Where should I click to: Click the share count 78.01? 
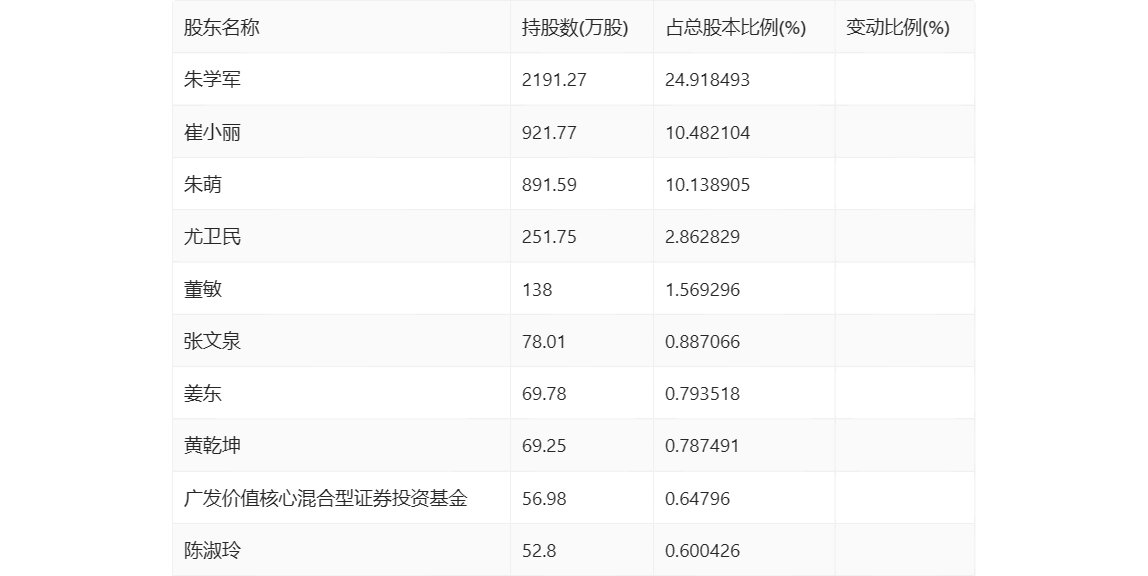pyautogui.click(x=544, y=341)
